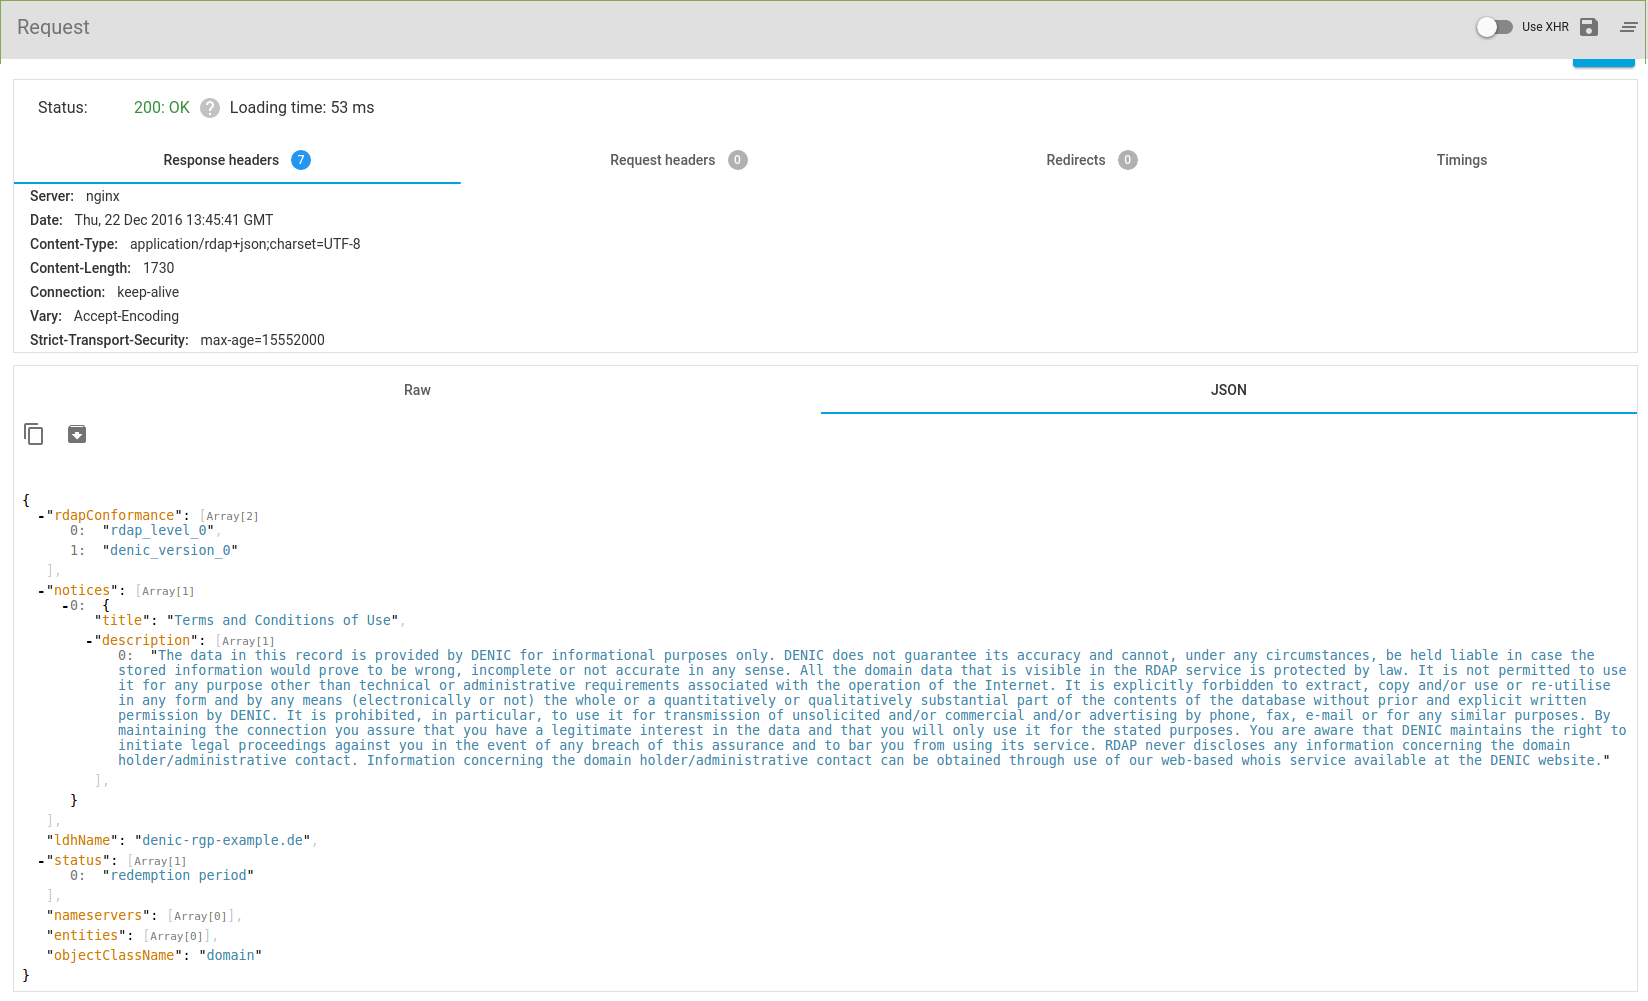This screenshot has height=1001, width=1648.
Task: Copy response to clipboard icon
Action: click(34, 434)
